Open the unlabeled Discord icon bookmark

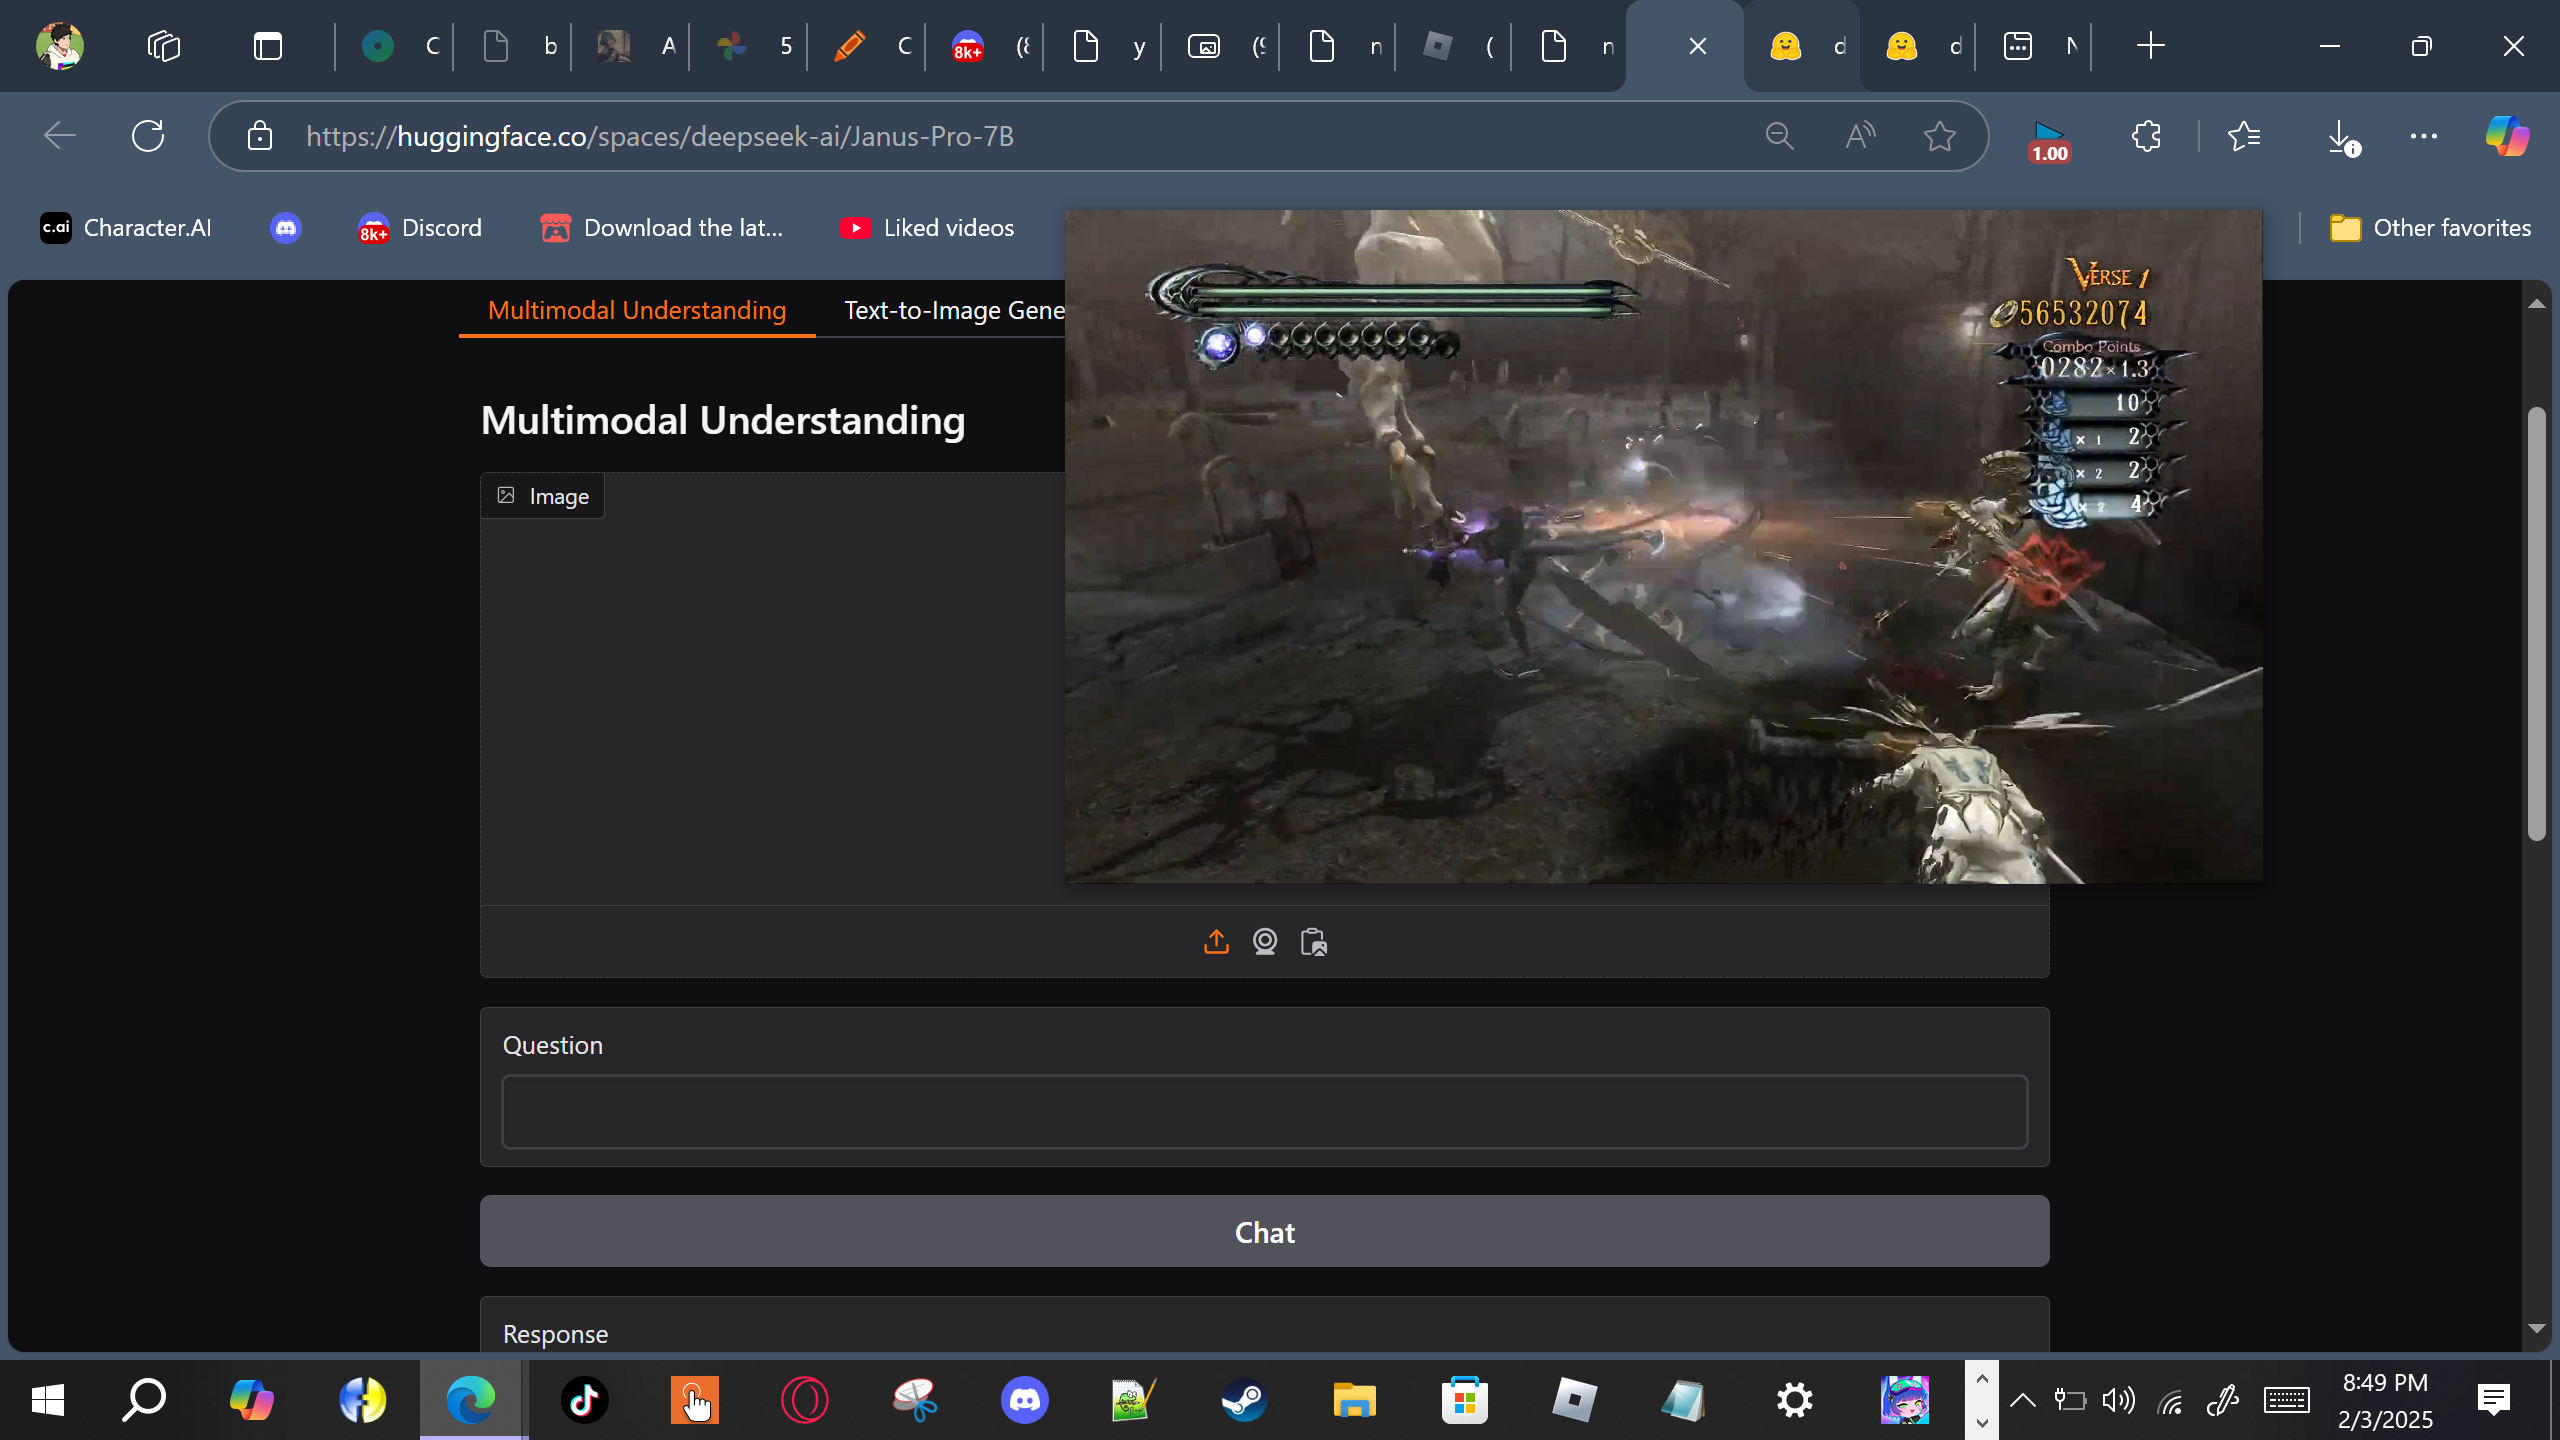coord(286,228)
